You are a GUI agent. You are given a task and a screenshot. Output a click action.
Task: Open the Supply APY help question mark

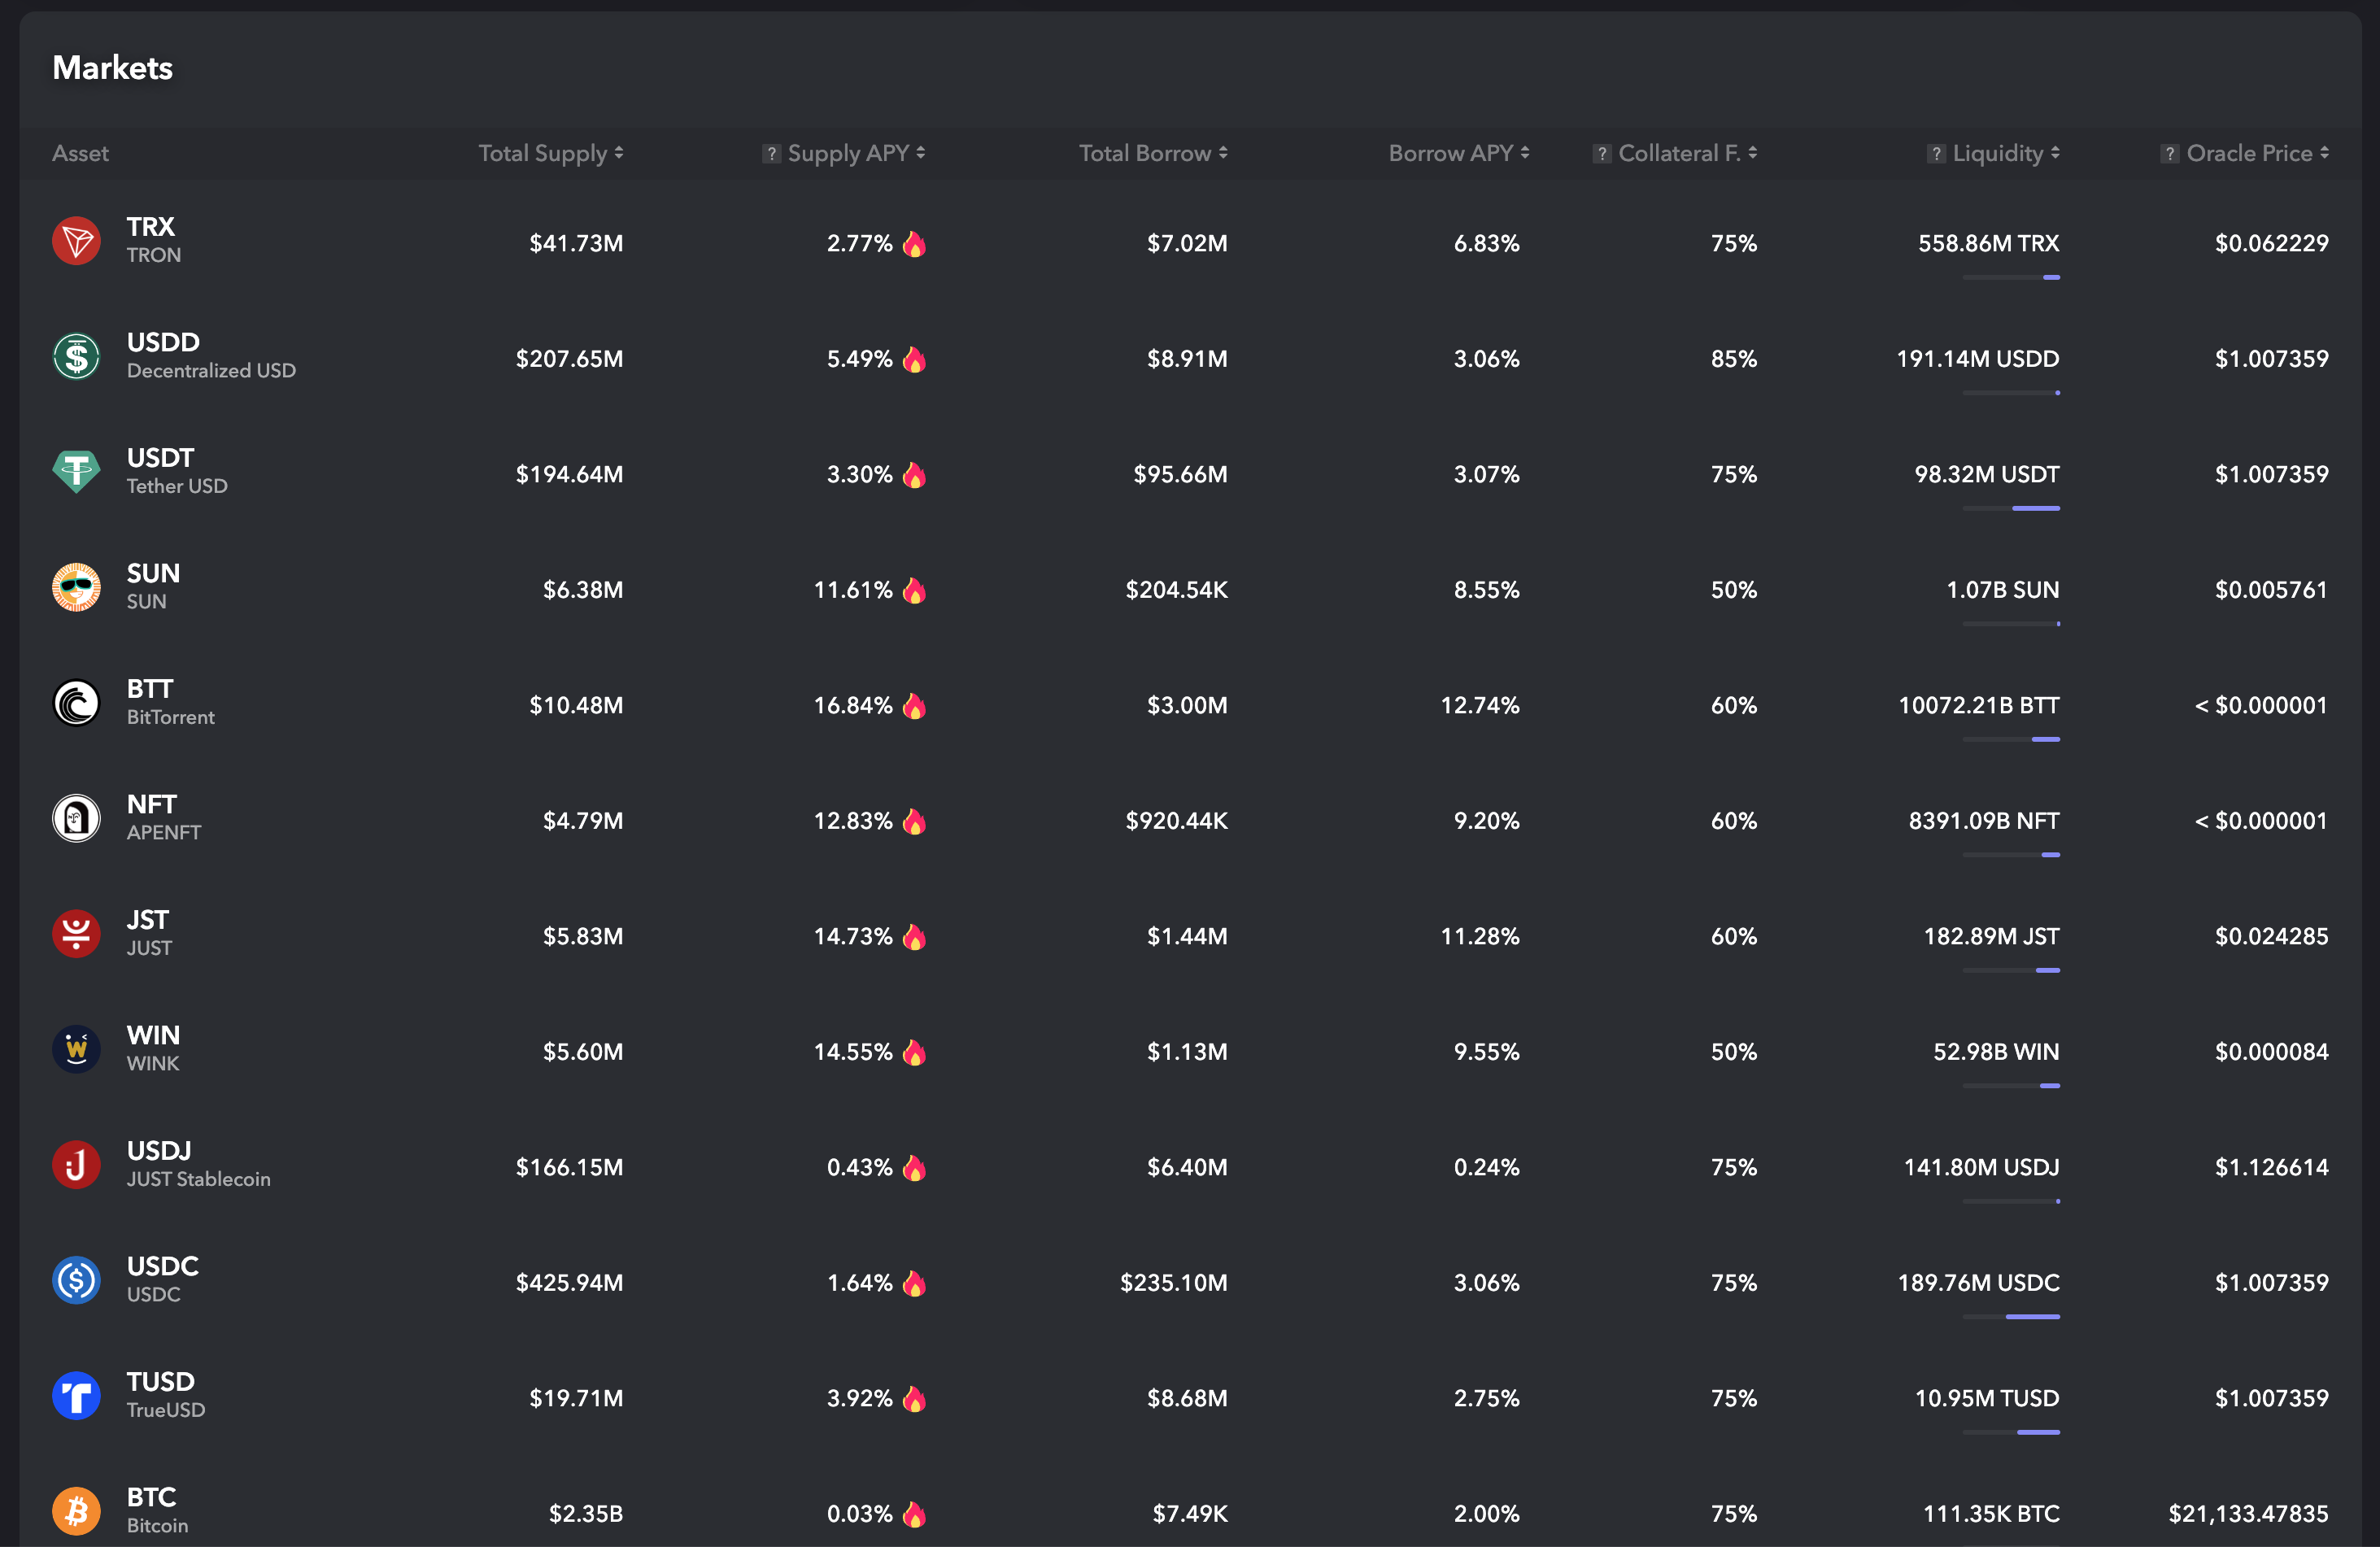771,154
